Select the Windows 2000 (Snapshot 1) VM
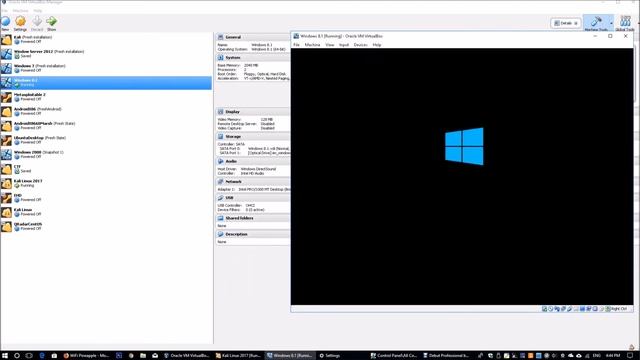 click(106, 154)
